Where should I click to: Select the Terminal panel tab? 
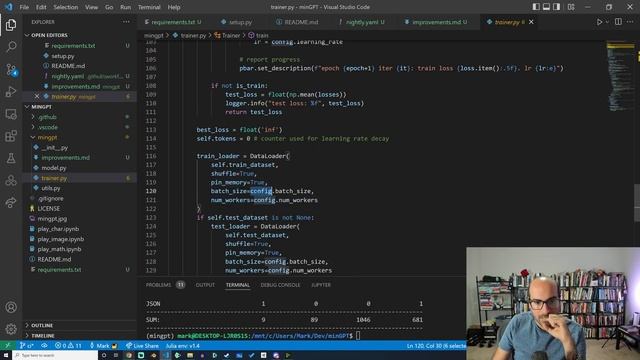point(238,285)
